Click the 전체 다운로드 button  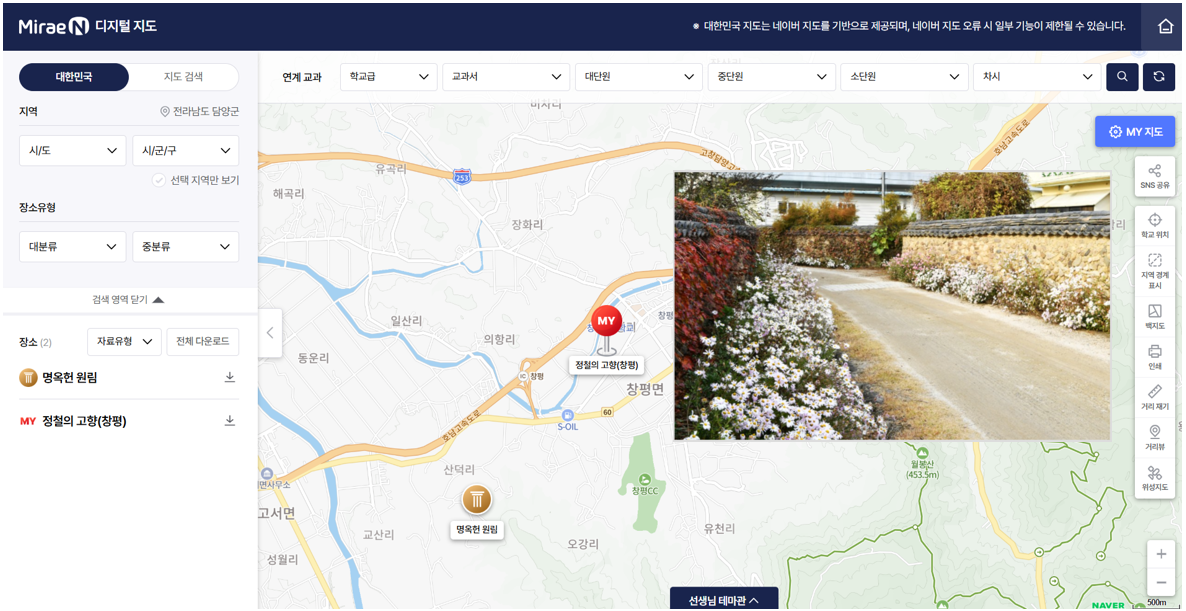pyautogui.click(x=201, y=341)
